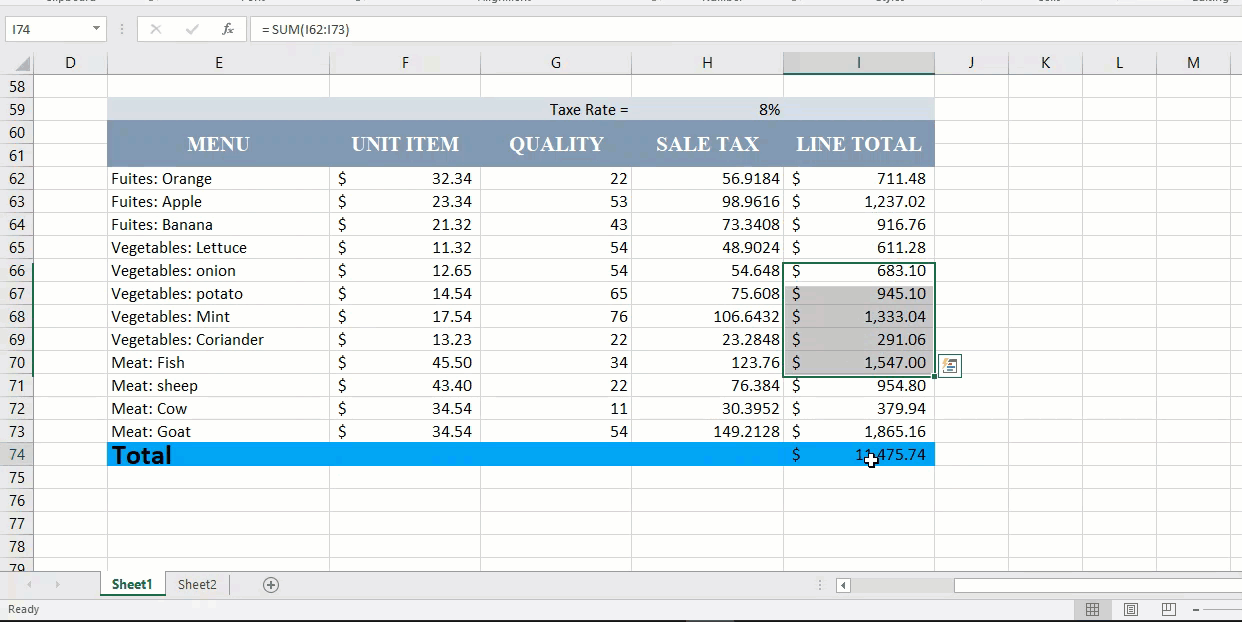Select column K header

pos(1045,63)
